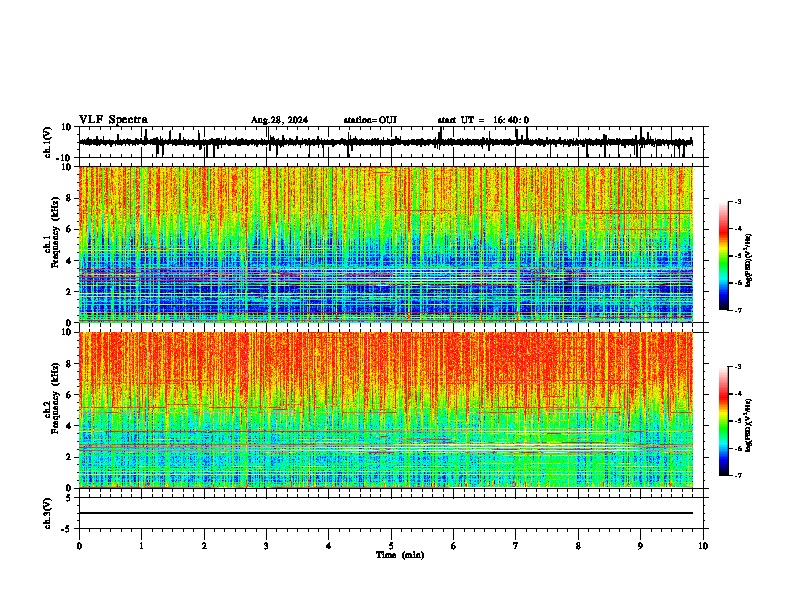
Task: Click the "-7" tick on ch.2 colorbar
Action: (738, 475)
